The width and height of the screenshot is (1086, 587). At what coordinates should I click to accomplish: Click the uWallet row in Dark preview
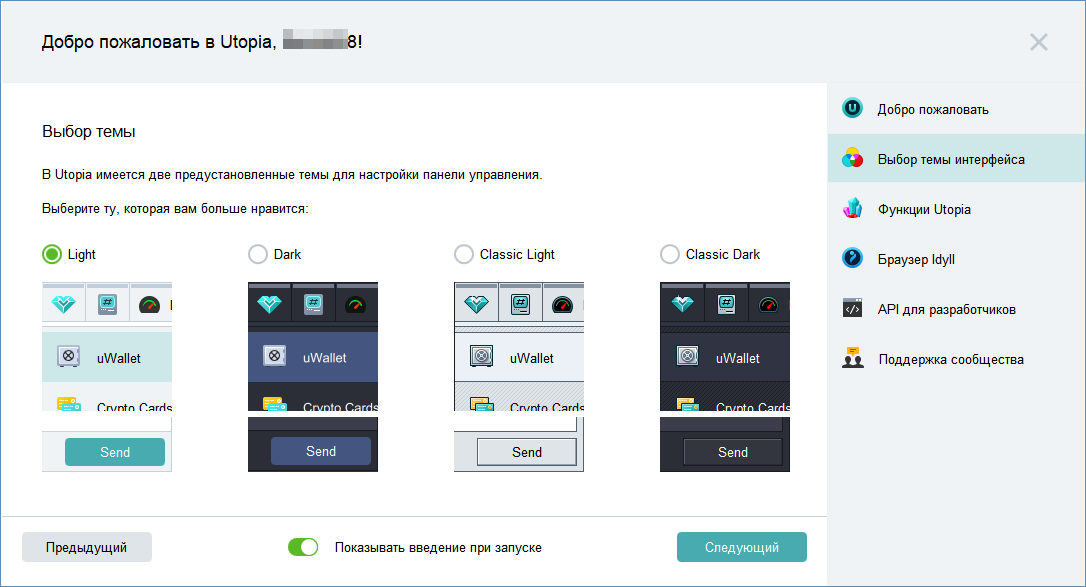(x=313, y=357)
